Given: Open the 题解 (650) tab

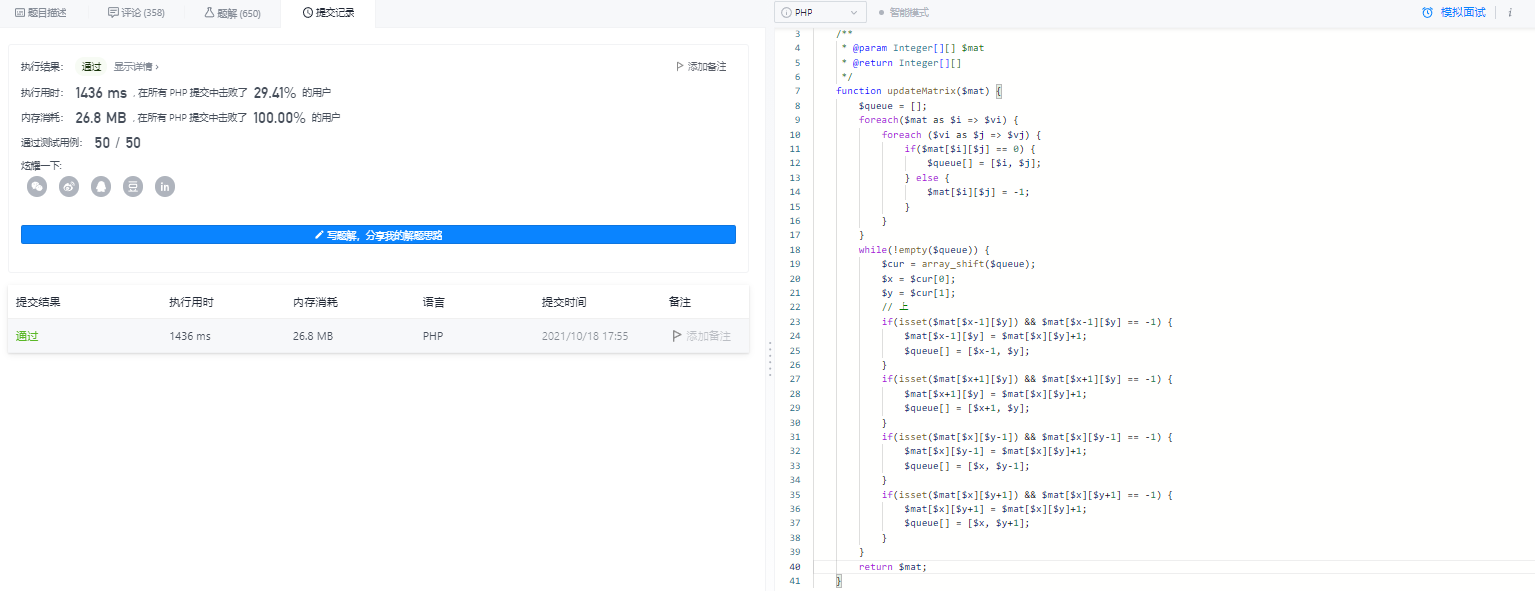Looking at the screenshot, I should click(232, 13).
